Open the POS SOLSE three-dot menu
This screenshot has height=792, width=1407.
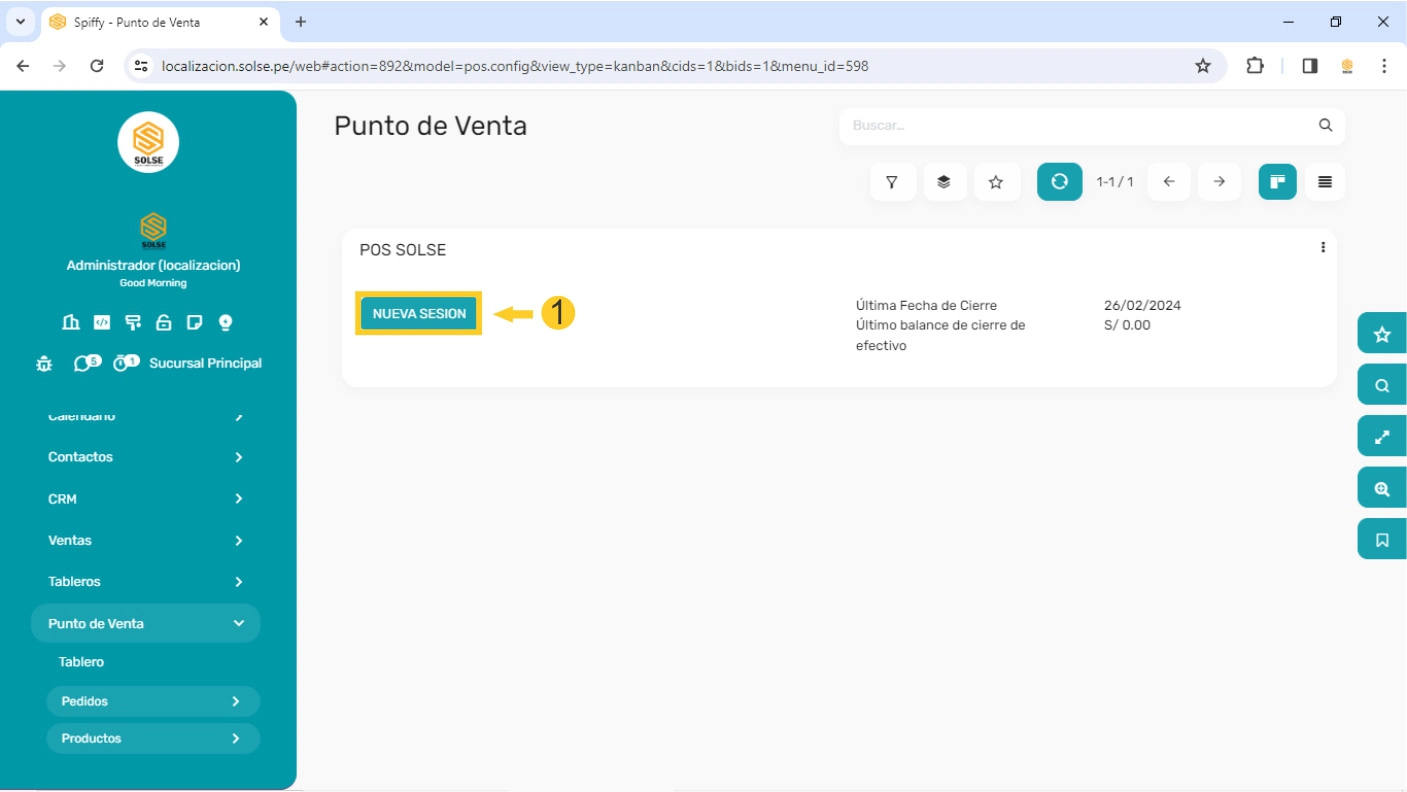click(1323, 248)
